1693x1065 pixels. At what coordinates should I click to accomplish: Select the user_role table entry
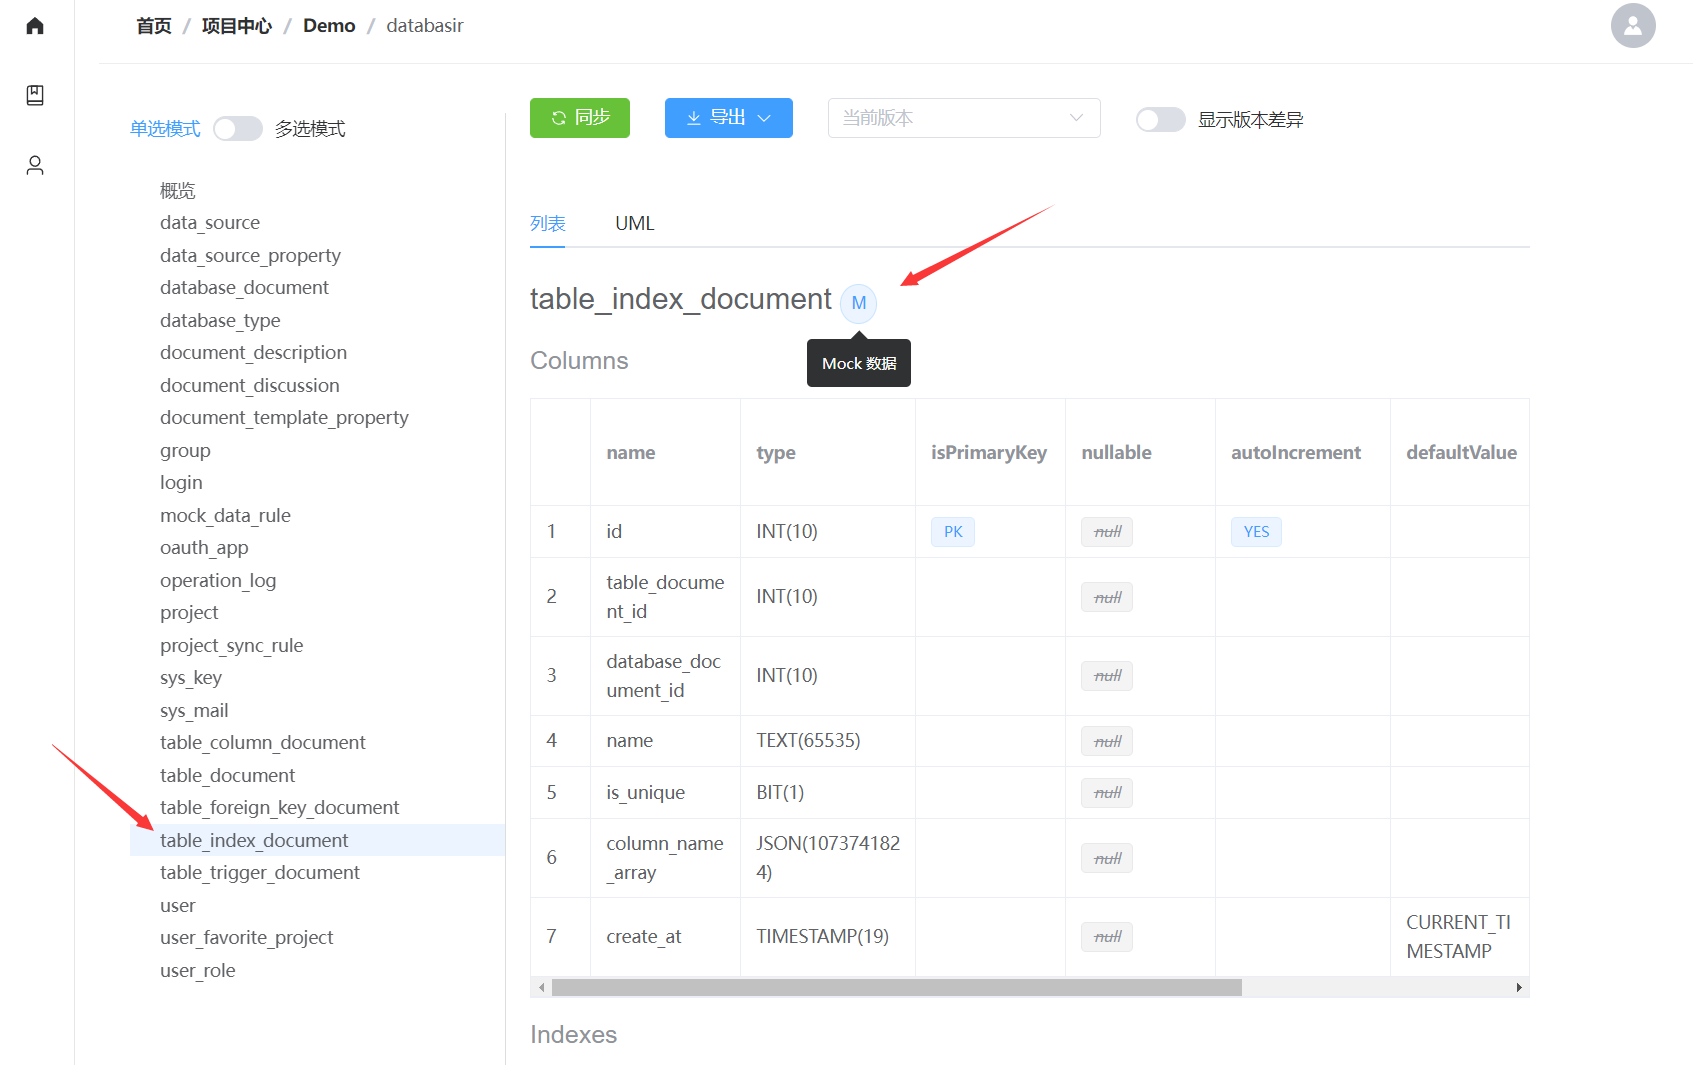[198, 971]
